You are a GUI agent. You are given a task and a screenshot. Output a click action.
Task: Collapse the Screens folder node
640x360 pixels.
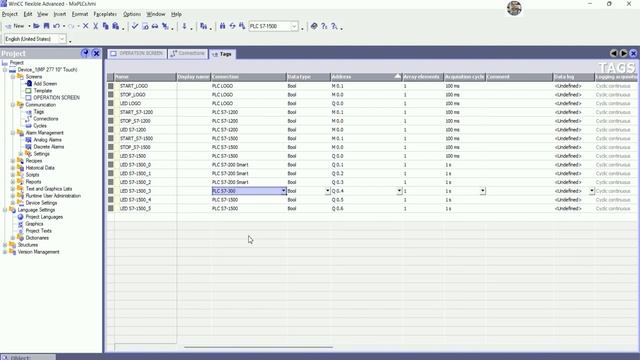pos(13,77)
